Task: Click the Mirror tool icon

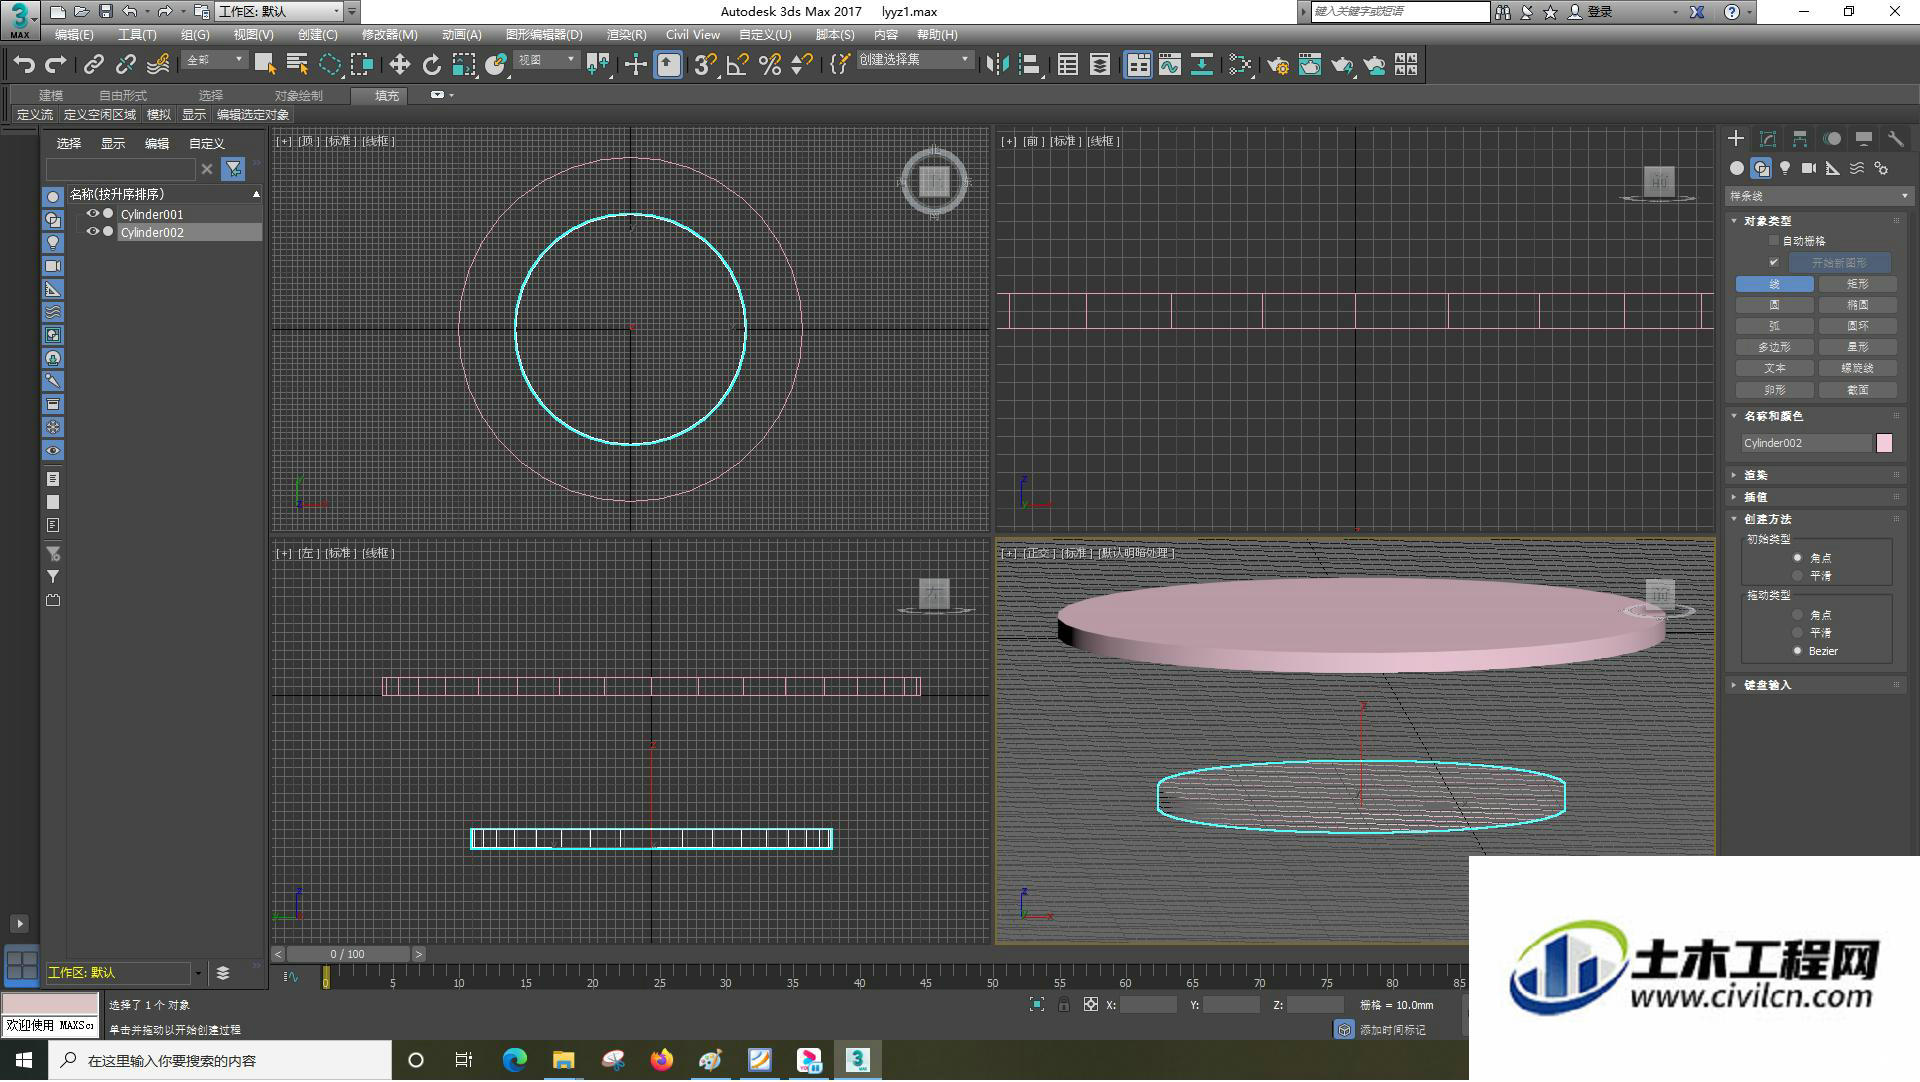Action: tap(997, 65)
